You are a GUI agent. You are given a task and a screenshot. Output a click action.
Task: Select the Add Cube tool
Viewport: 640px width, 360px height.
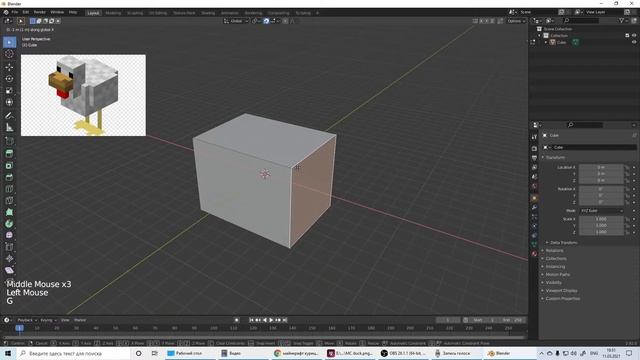coord(9,141)
